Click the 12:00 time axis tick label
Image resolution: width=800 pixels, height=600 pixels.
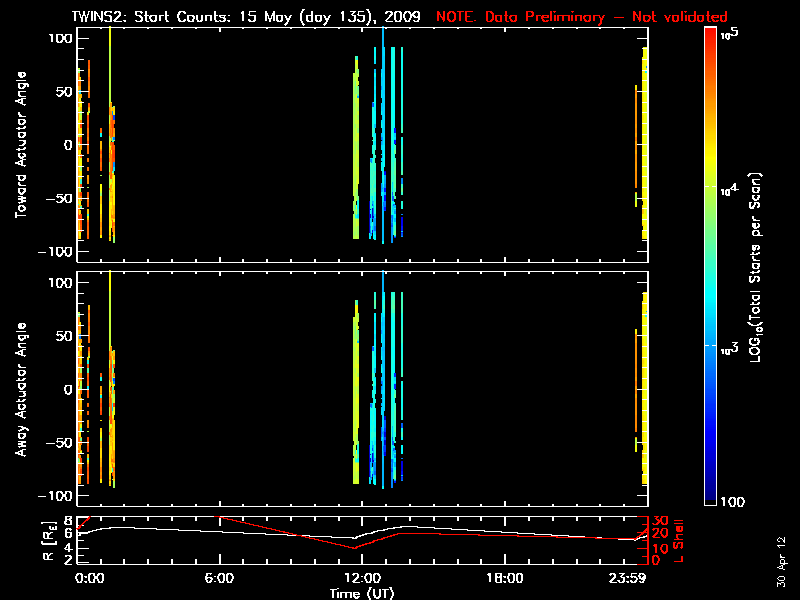pos(361,579)
